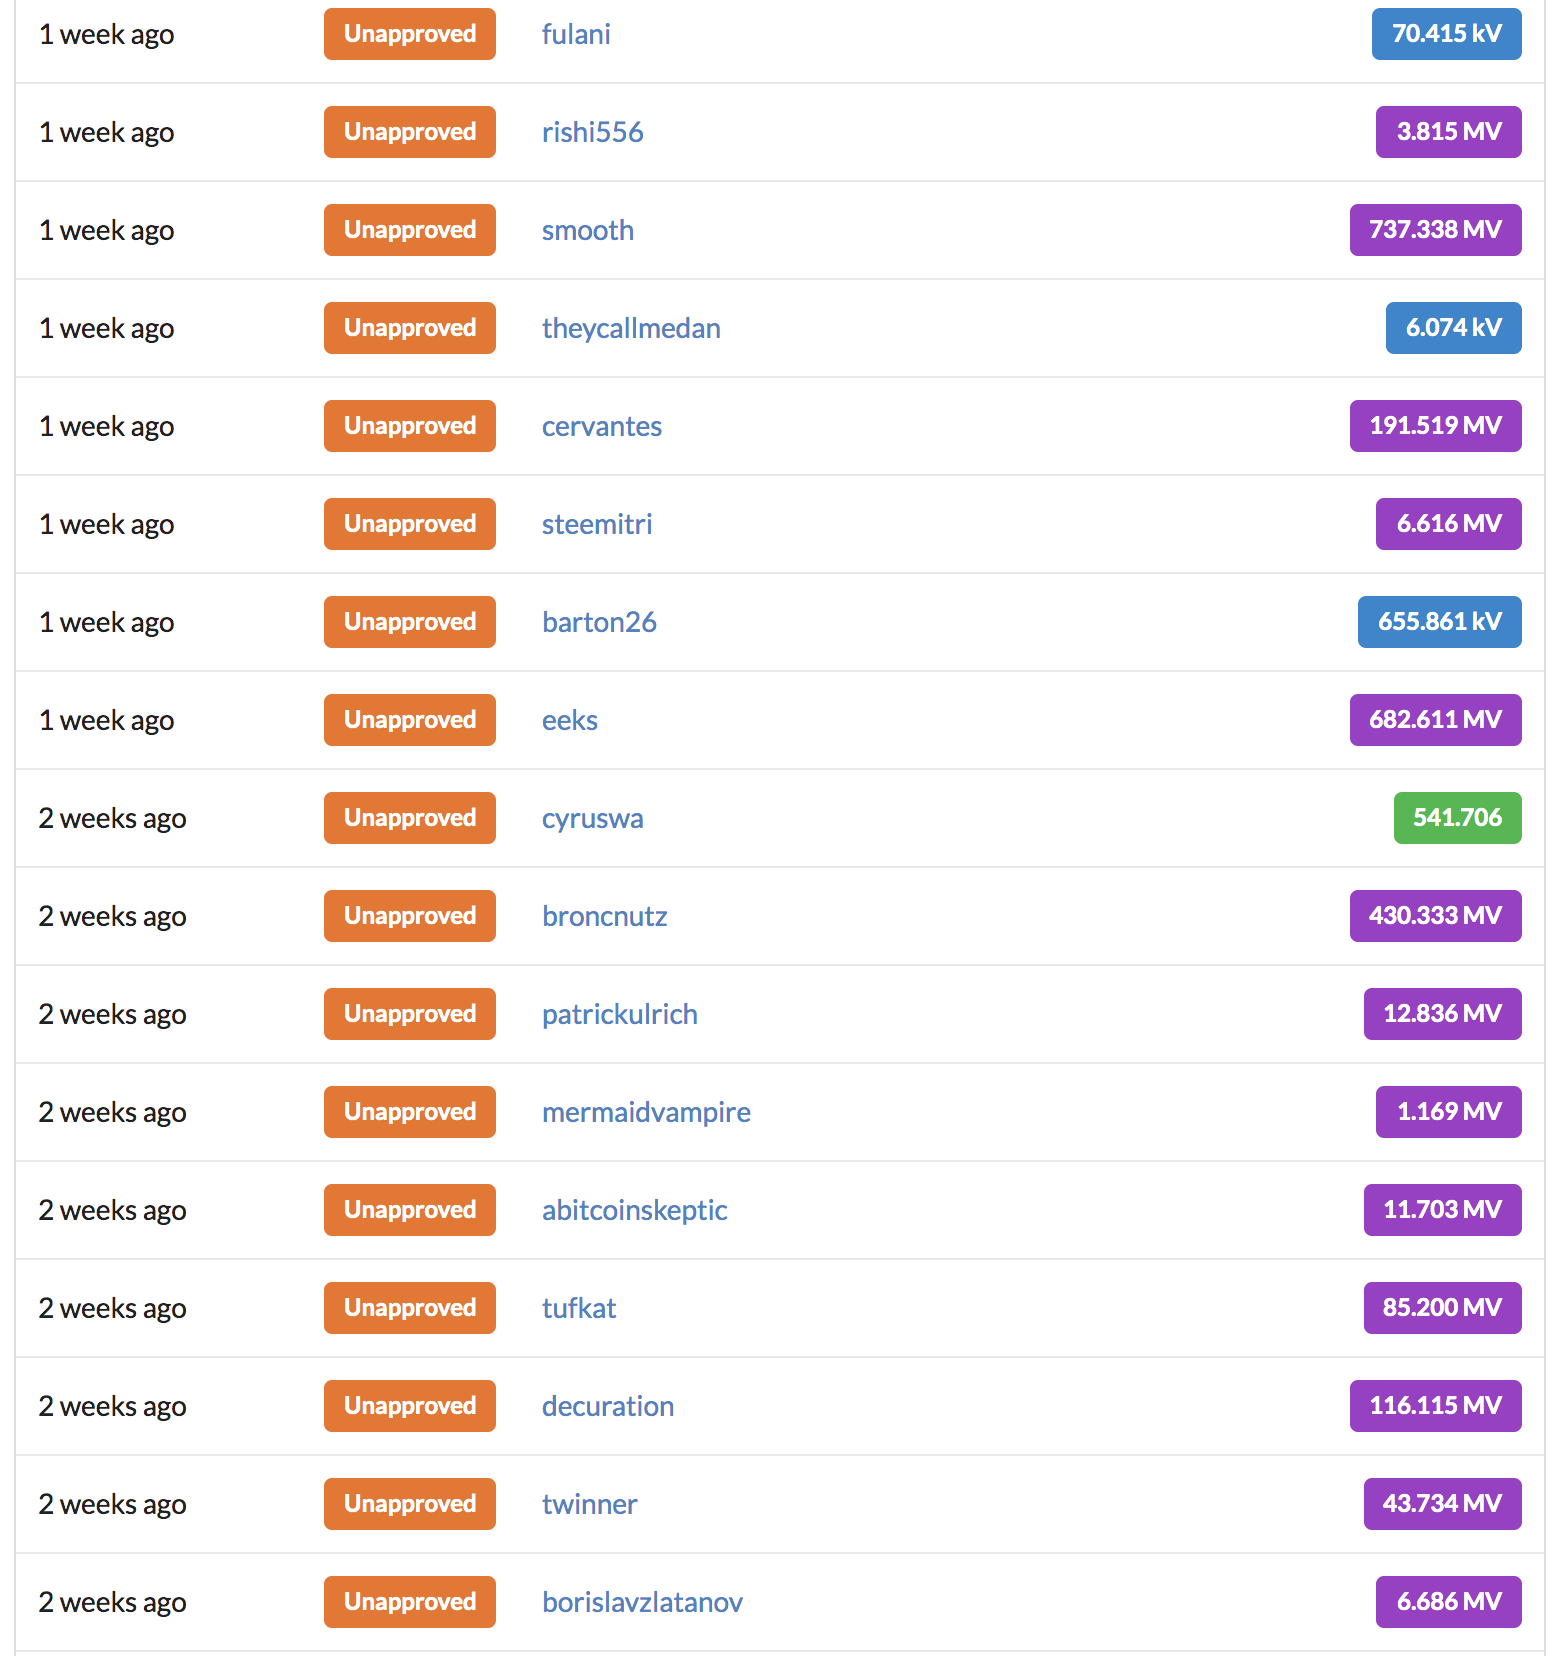Screen dimensions: 1566x1656
Task: Click the Unapproved badge in cyruswa row
Action: pyautogui.click(x=410, y=818)
